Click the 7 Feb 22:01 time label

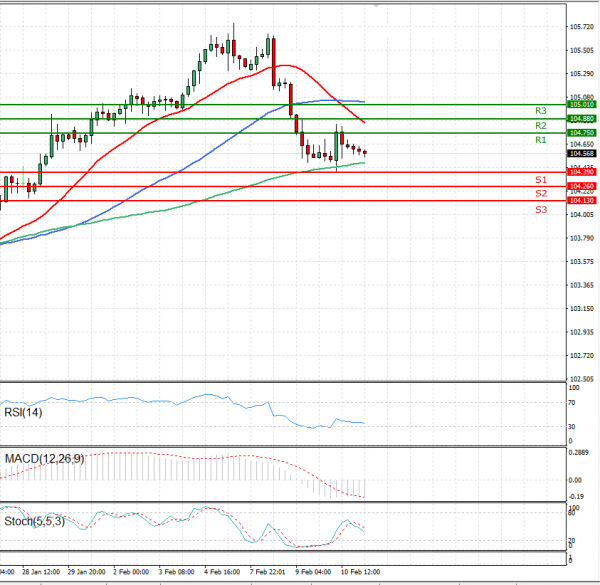[x=267, y=572]
